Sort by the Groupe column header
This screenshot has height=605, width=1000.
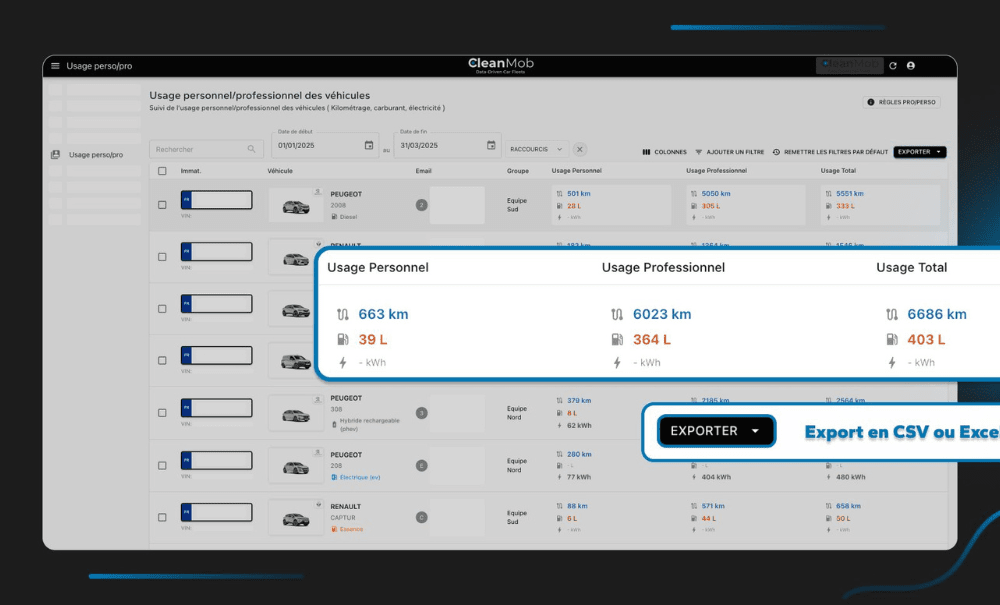pos(517,171)
